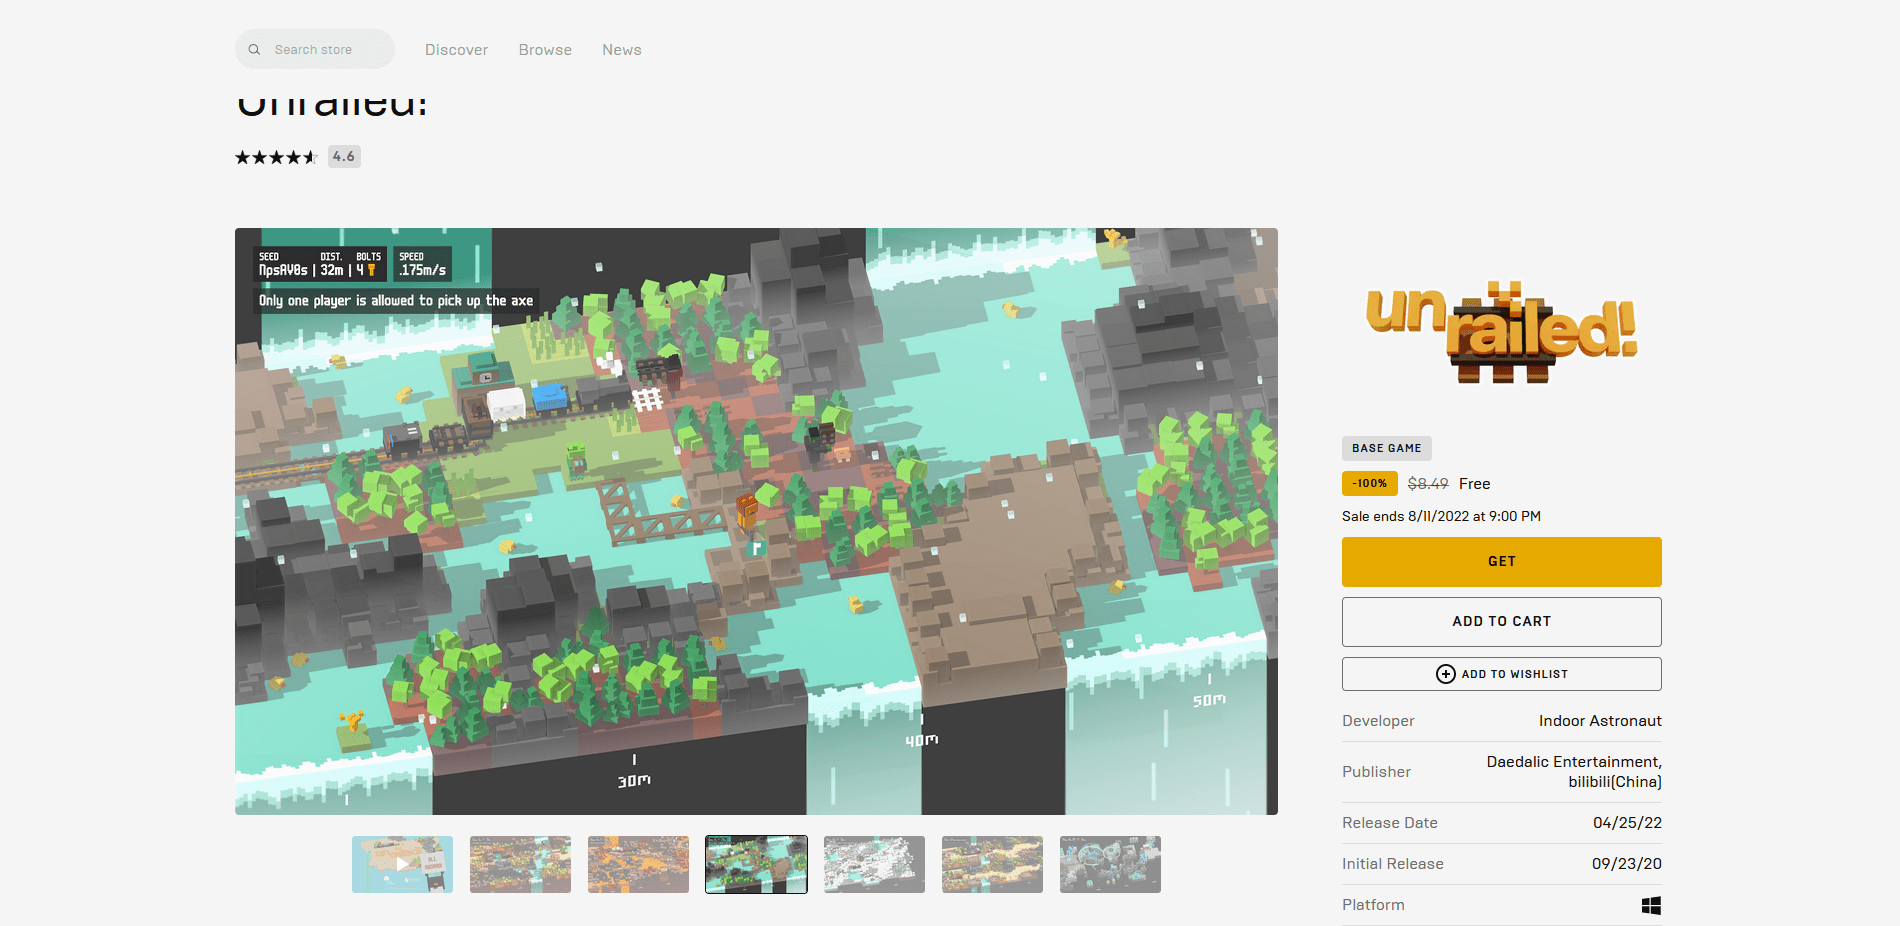The width and height of the screenshot is (1900, 926).
Task: Open the Indoor Astronaut developer link
Action: coord(1600,721)
